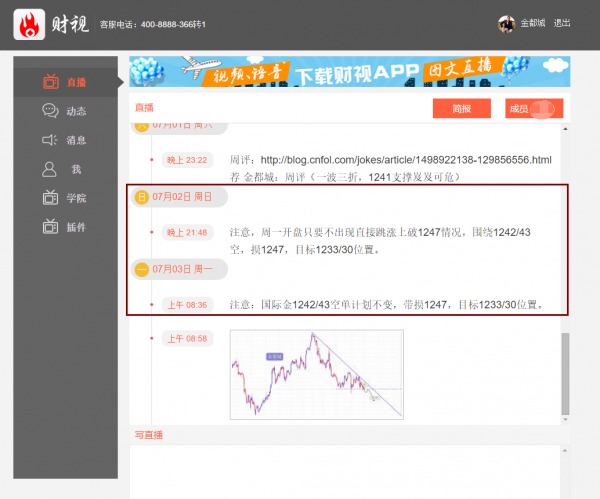Open 动态 chat bubble in sidebar

tap(65, 111)
